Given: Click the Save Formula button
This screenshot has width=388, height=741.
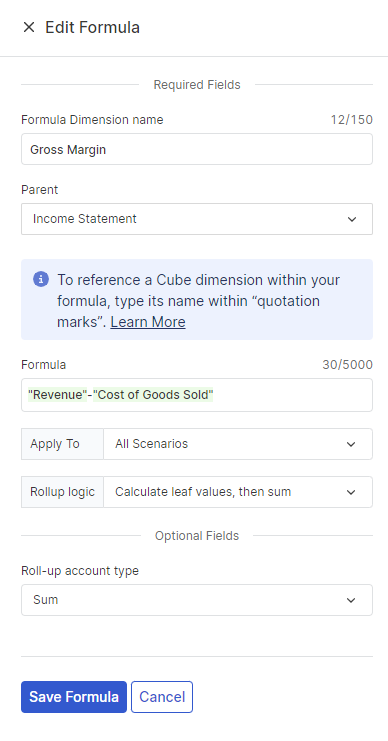Looking at the screenshot, I should [74, 697].
